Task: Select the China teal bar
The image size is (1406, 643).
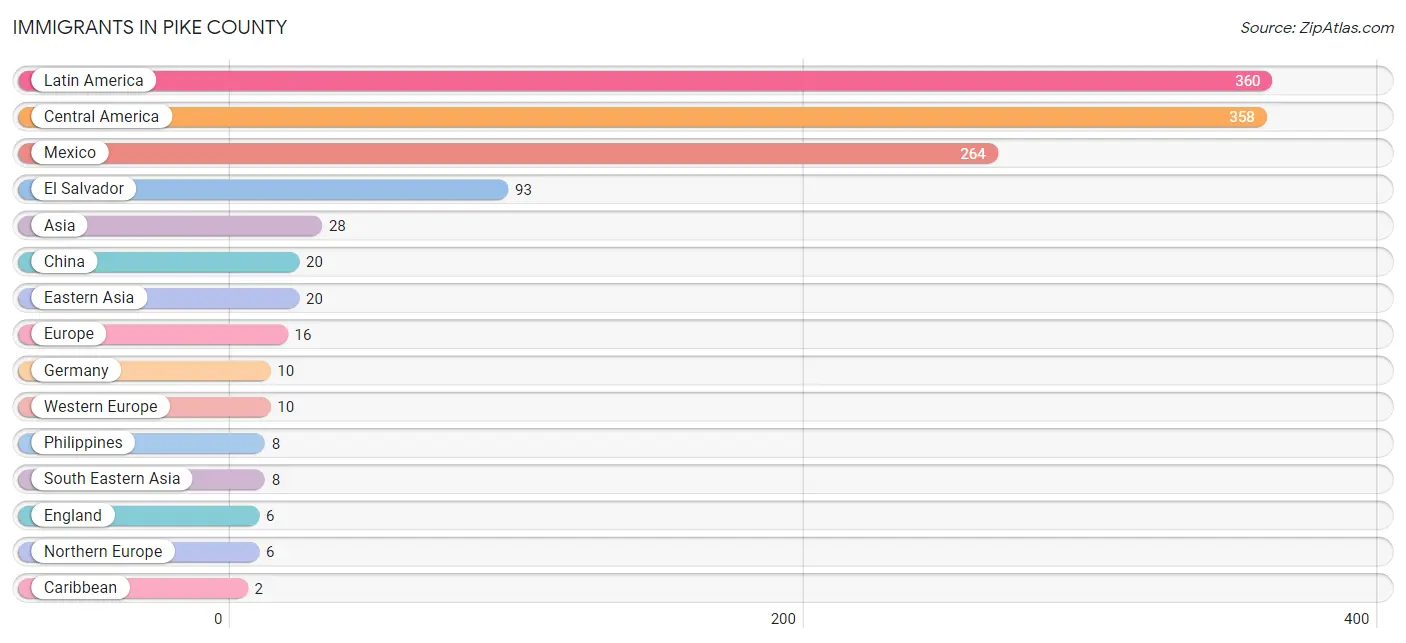Action: pos(159,262)
